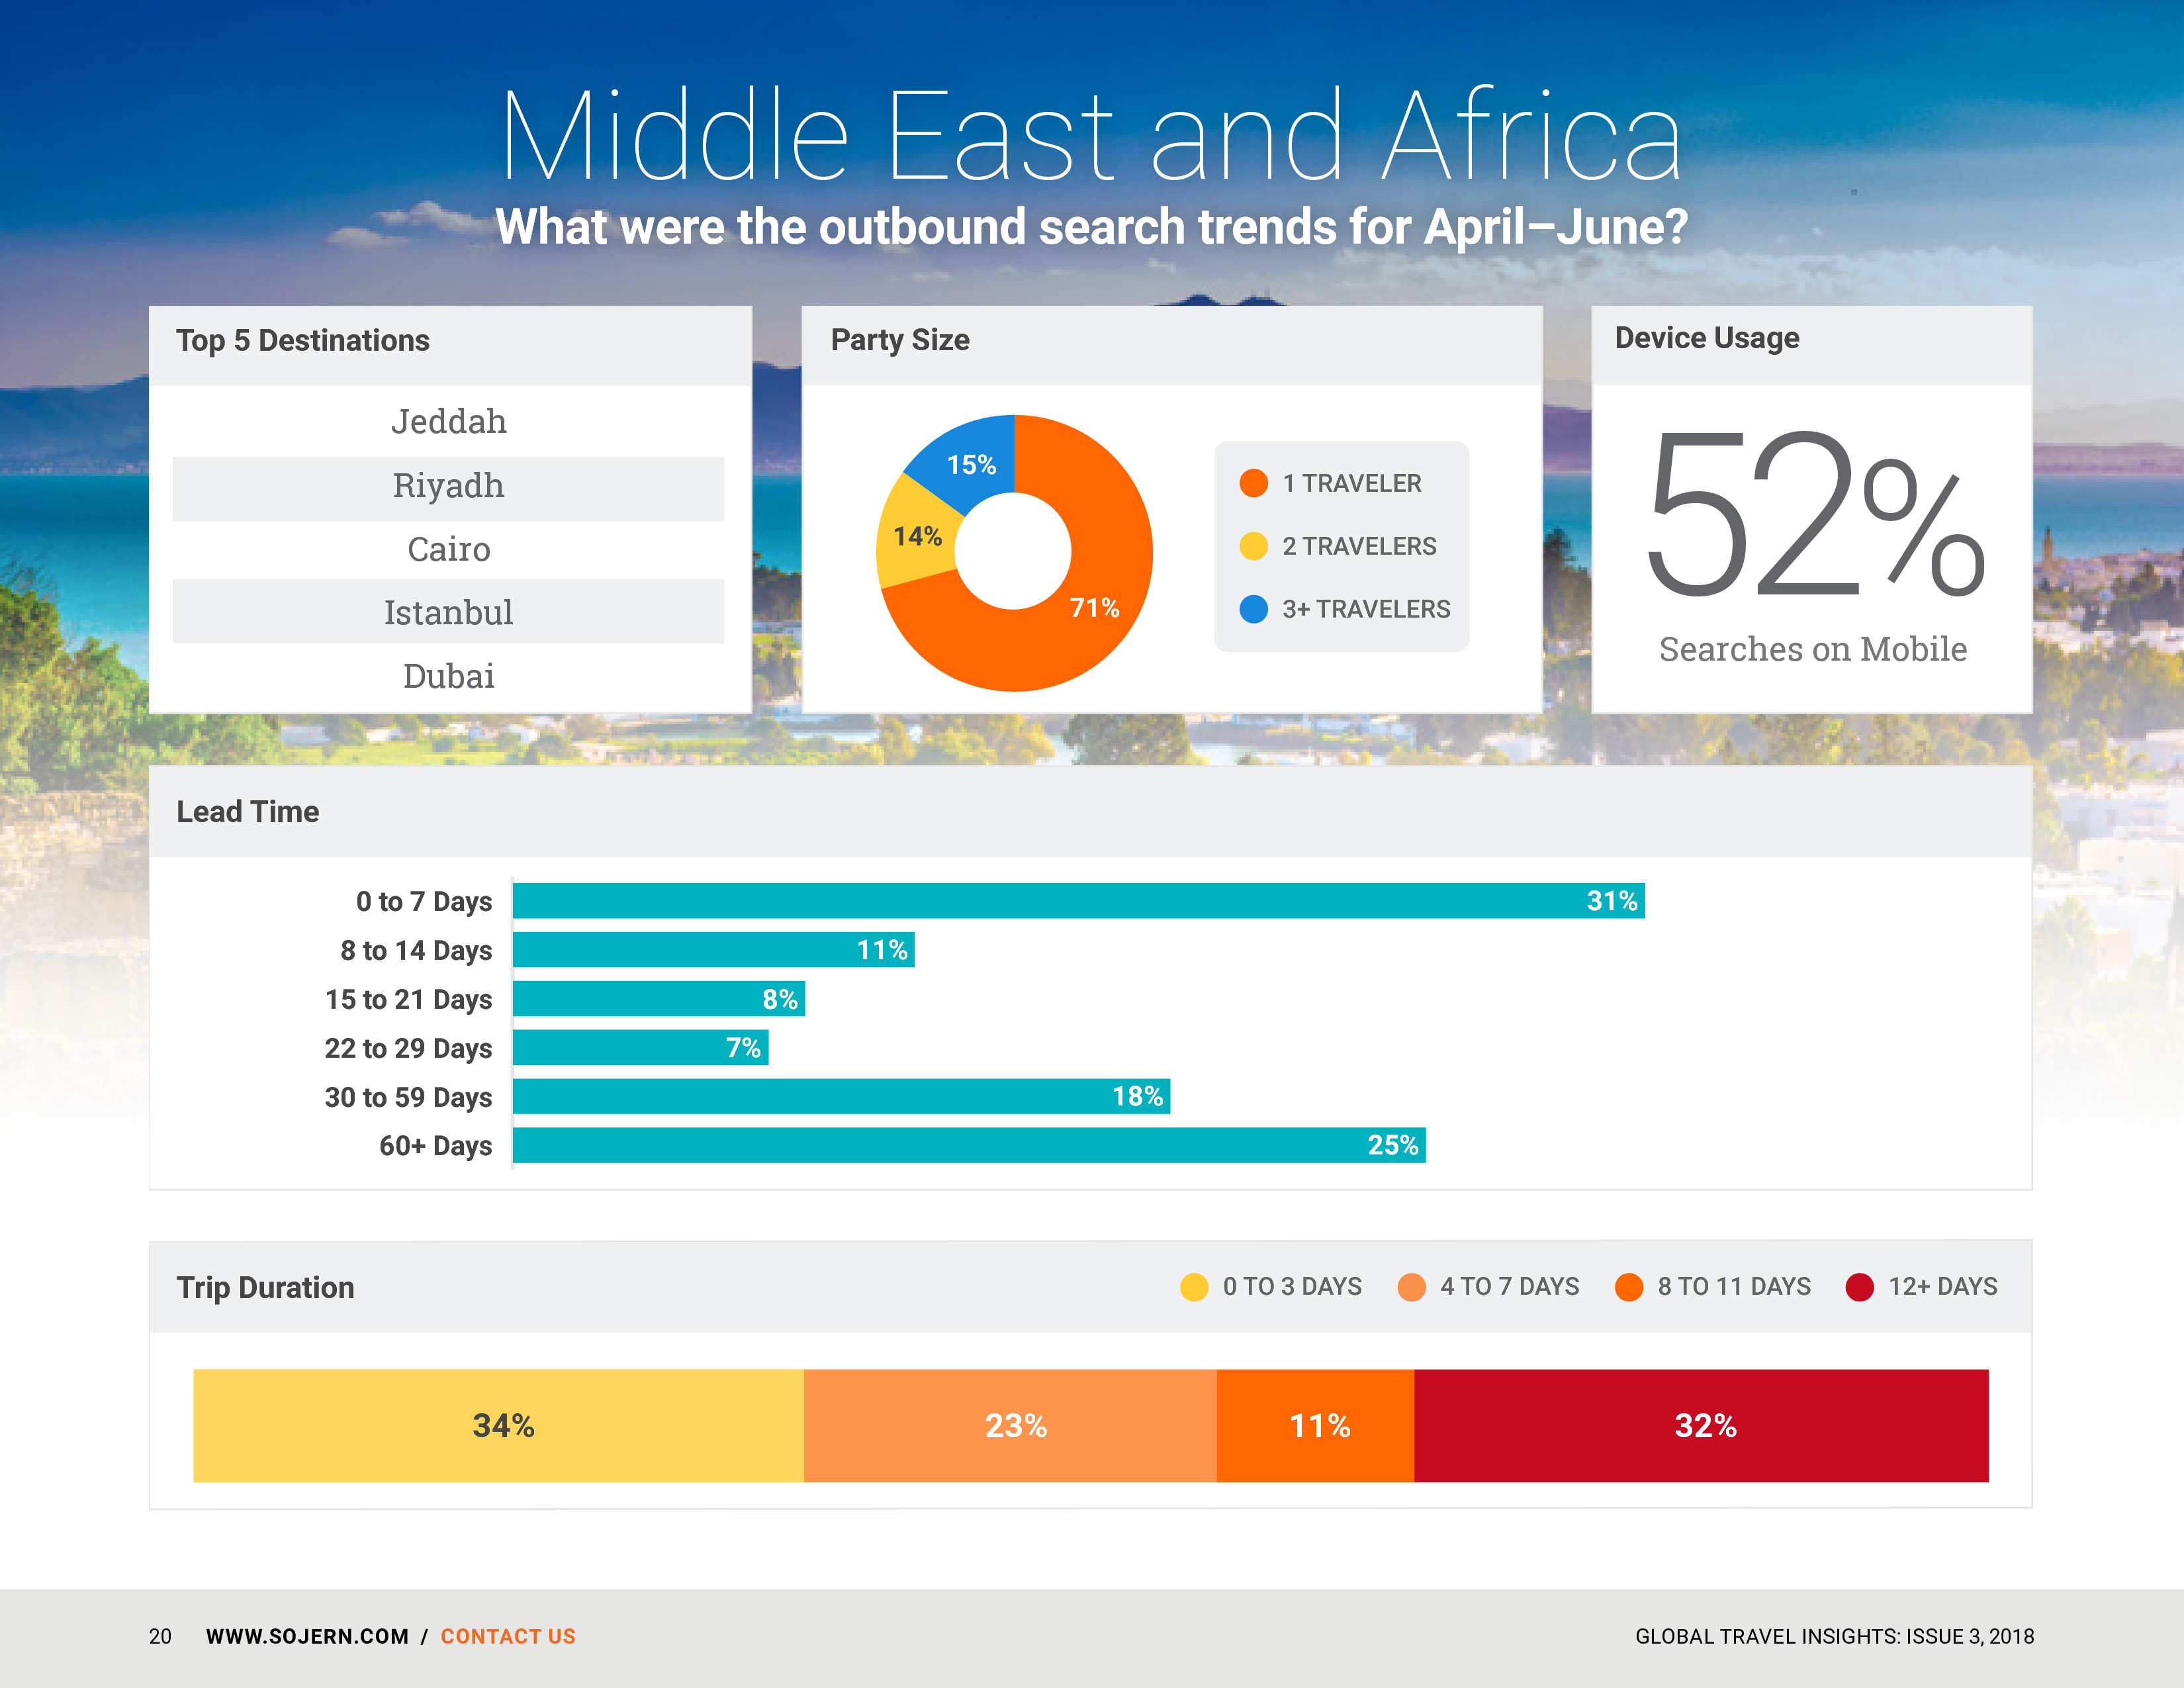
Task: Click the 0 to 3 Days legend dot
Action: pos(1194,1287)
